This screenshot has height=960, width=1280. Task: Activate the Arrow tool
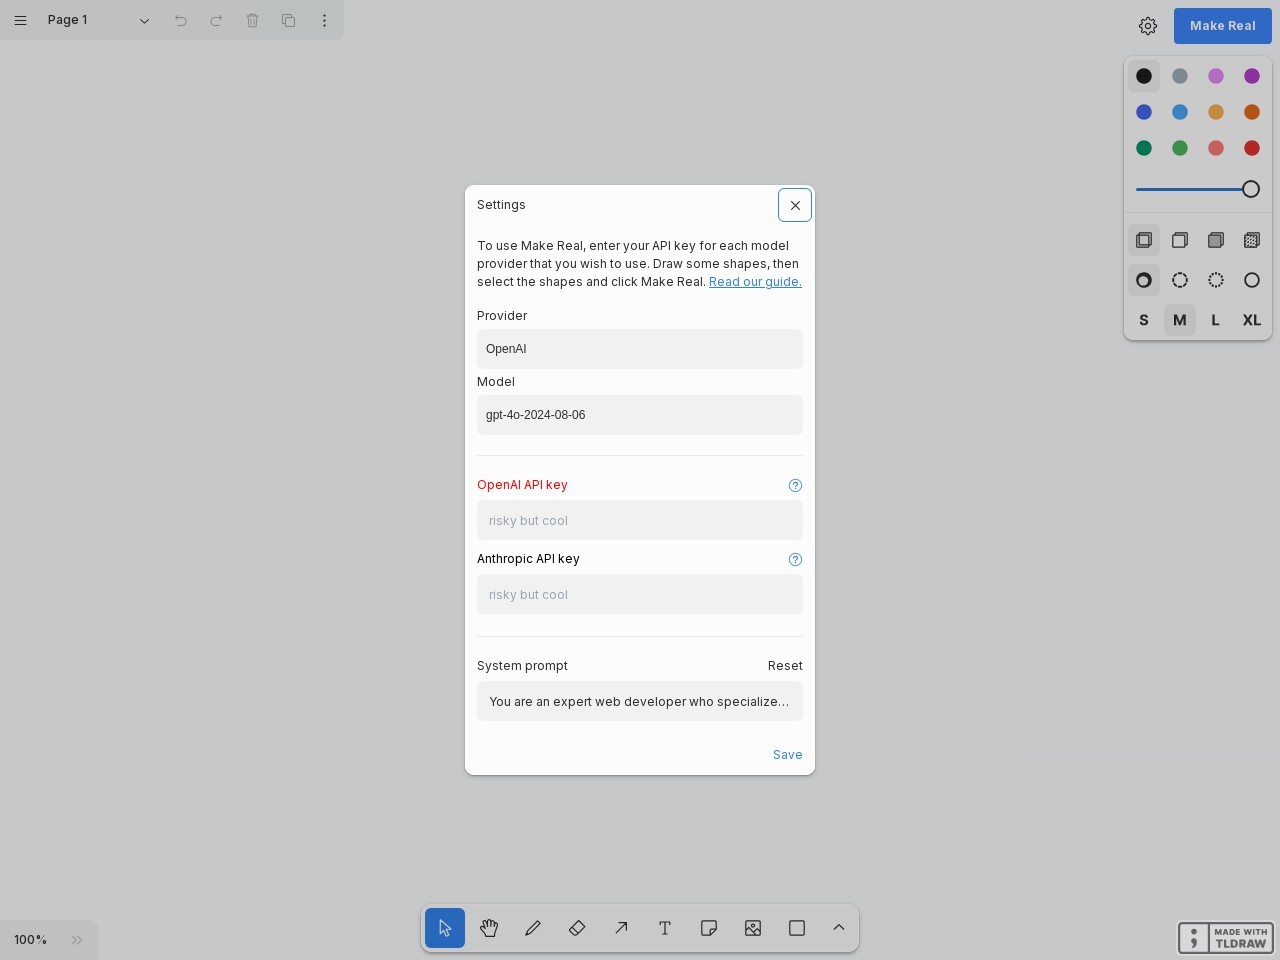(621, 928)
